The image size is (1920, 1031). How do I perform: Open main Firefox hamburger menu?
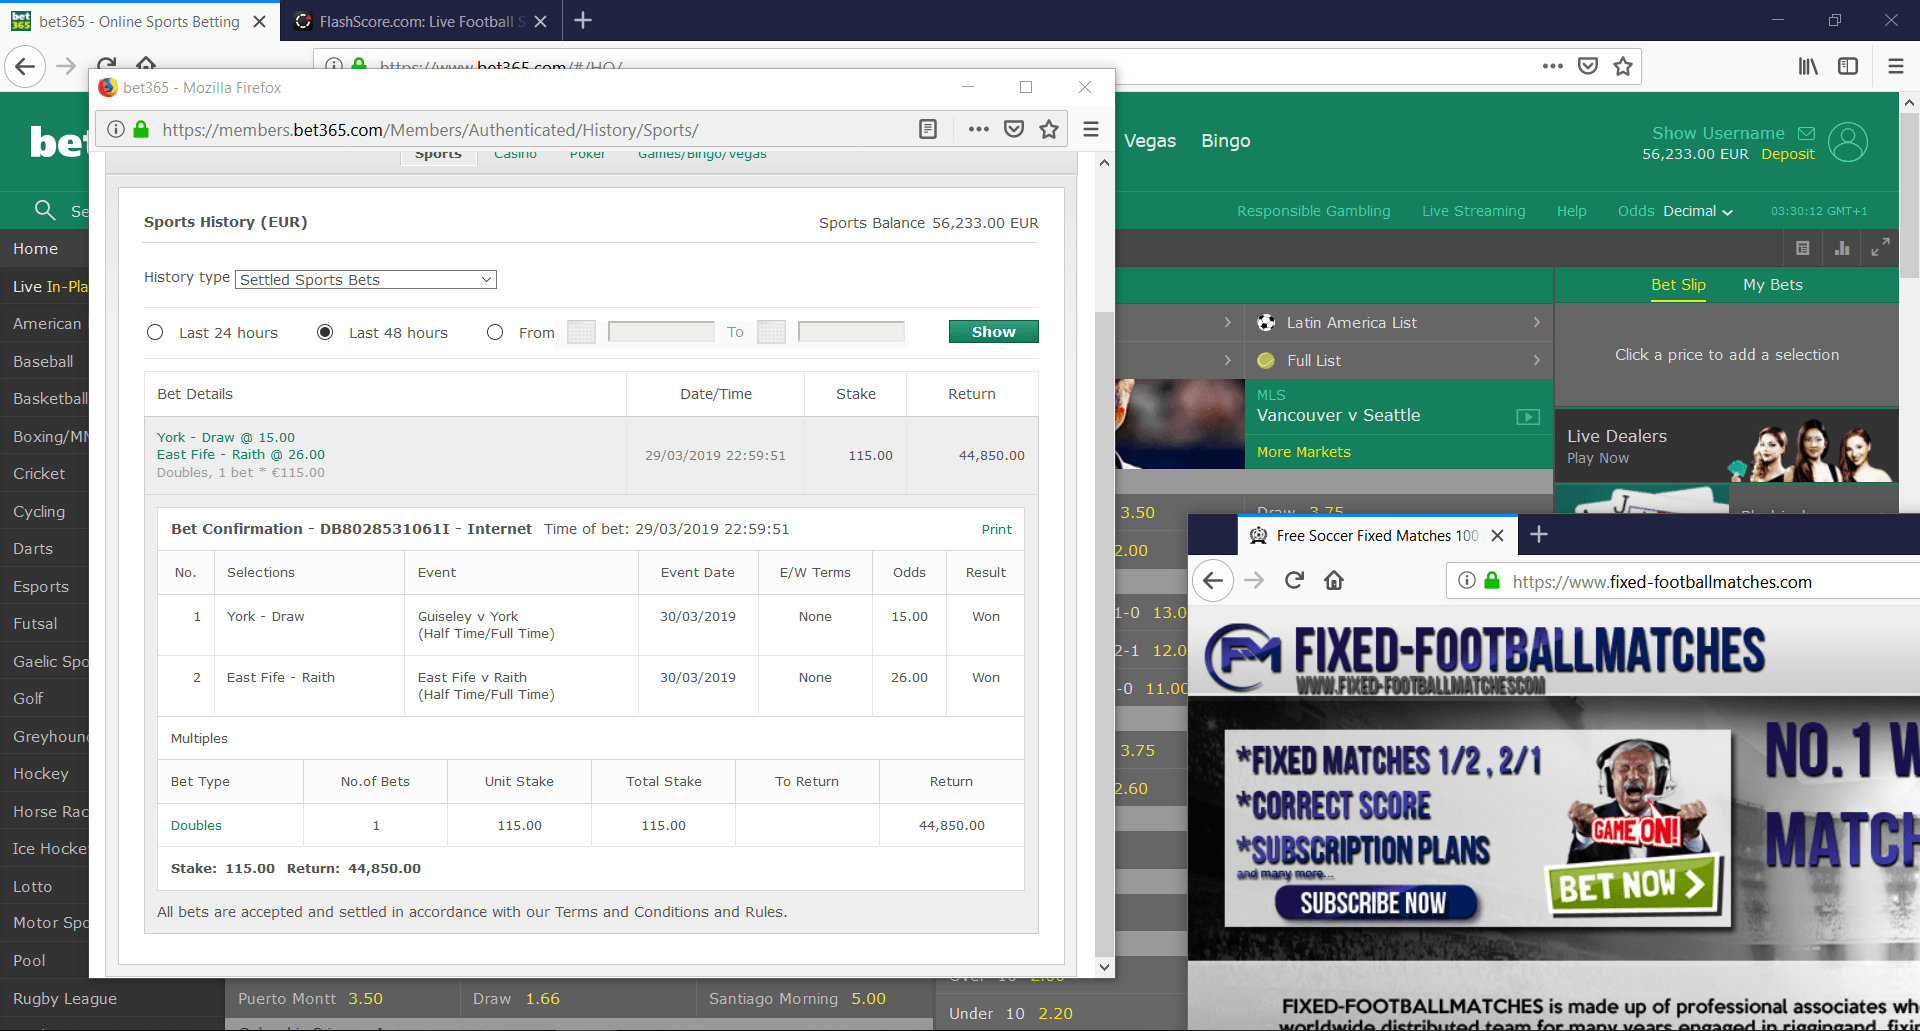click(1895, 66)
